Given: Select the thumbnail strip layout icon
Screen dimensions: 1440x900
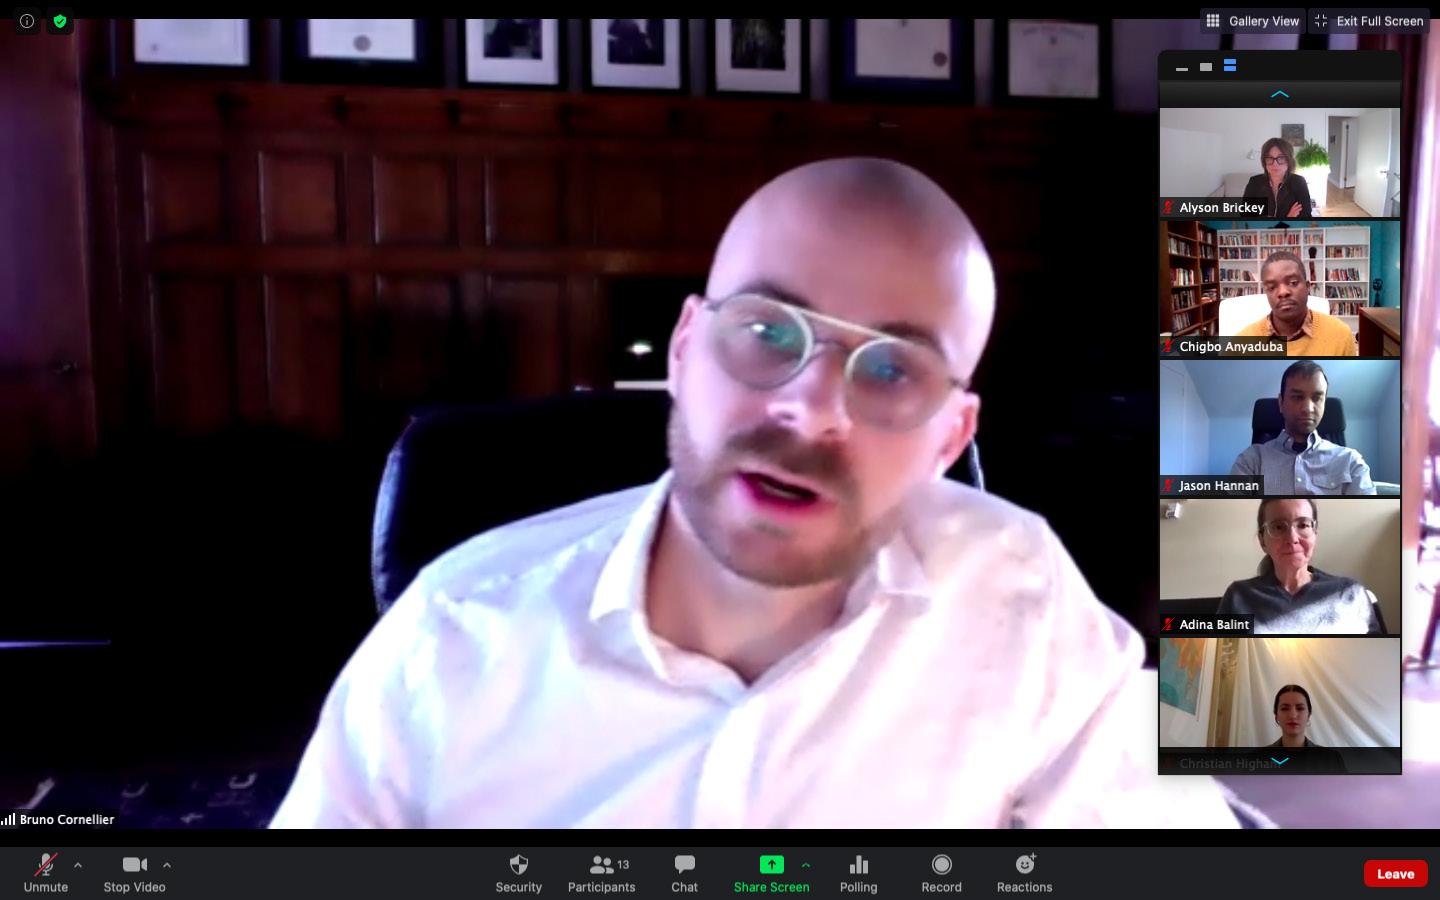Looking at the screenshot, I should point(1230,66).
